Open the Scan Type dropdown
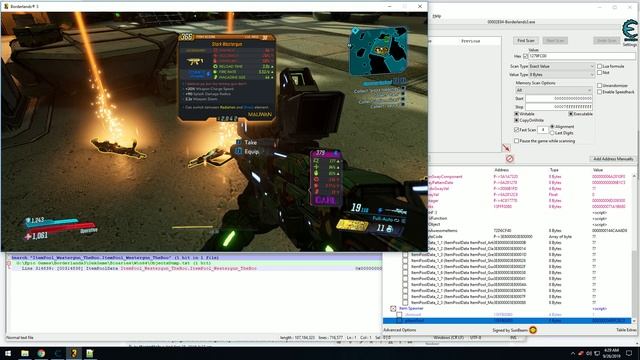 [x=561, y=66]
